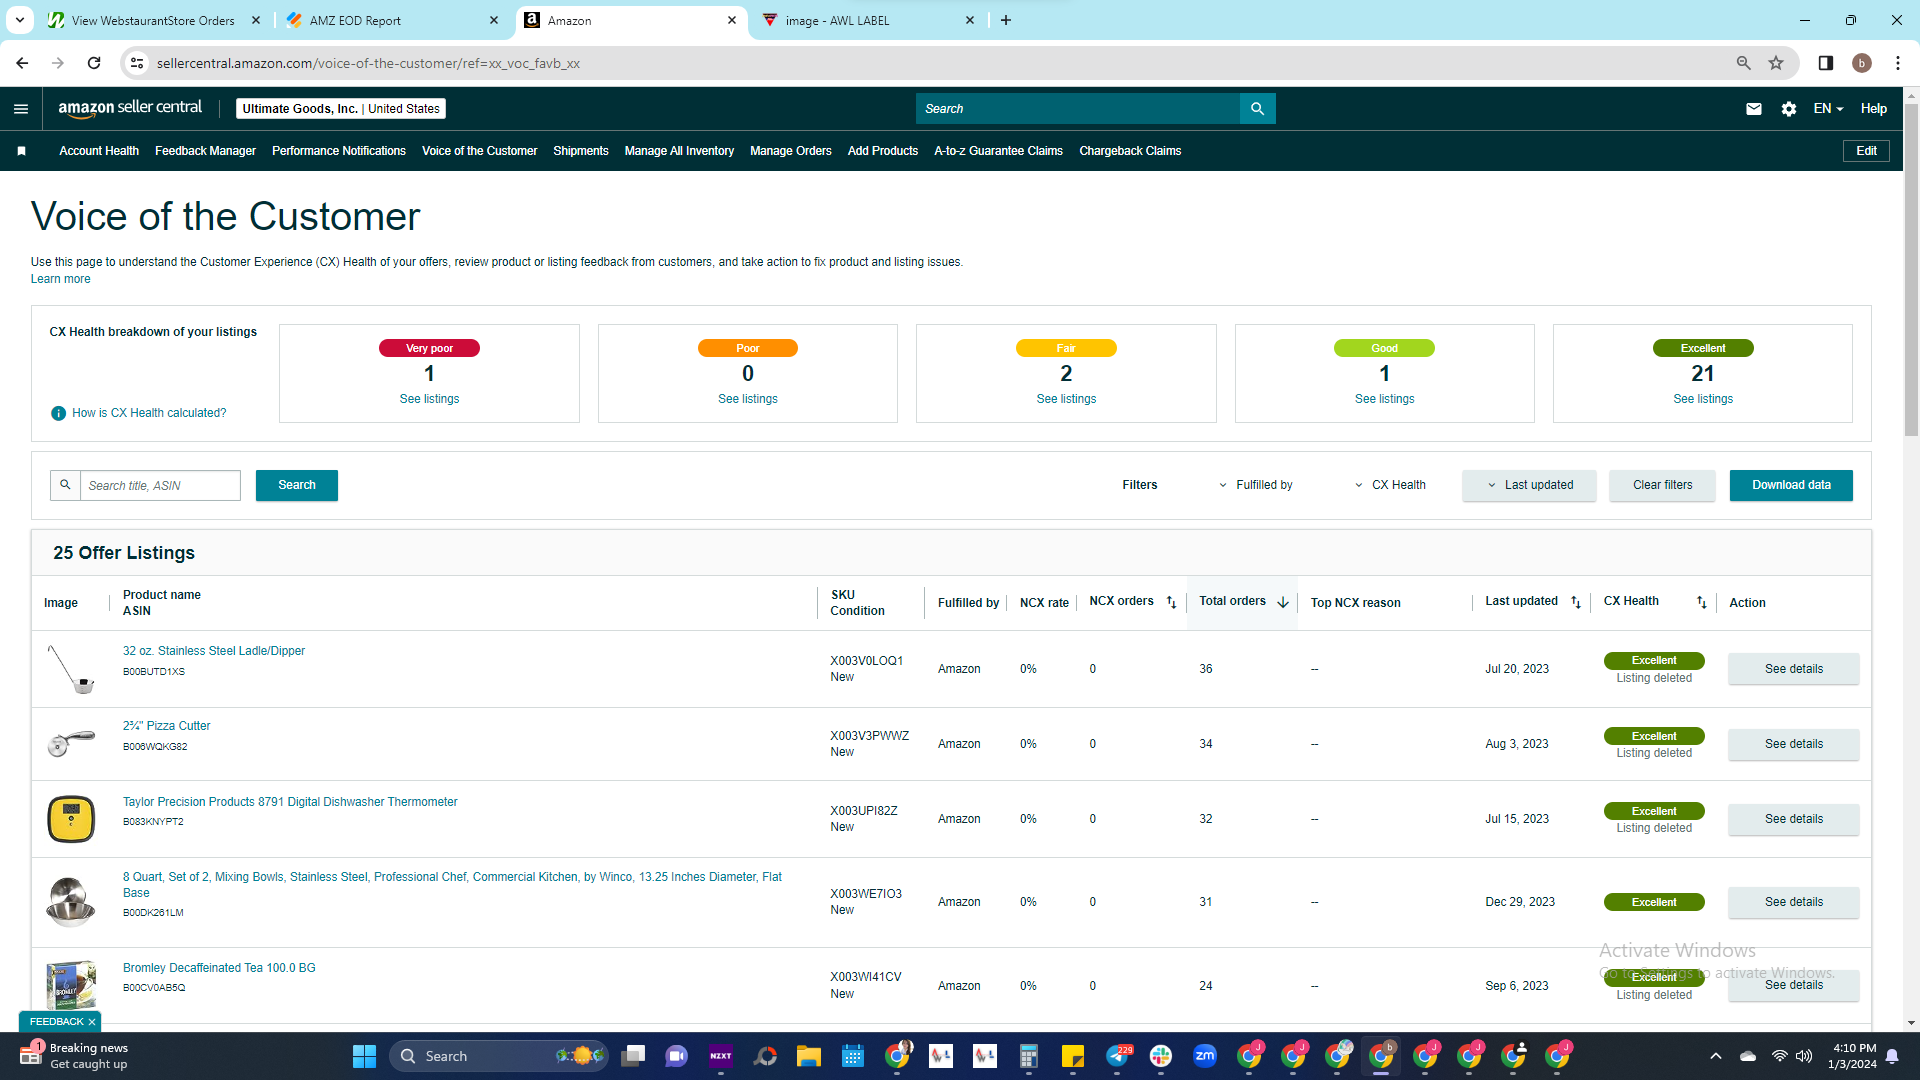Viewport: 1920px width, 1080px height.
Task: Click the Learn more link
Action: [61, 279]
